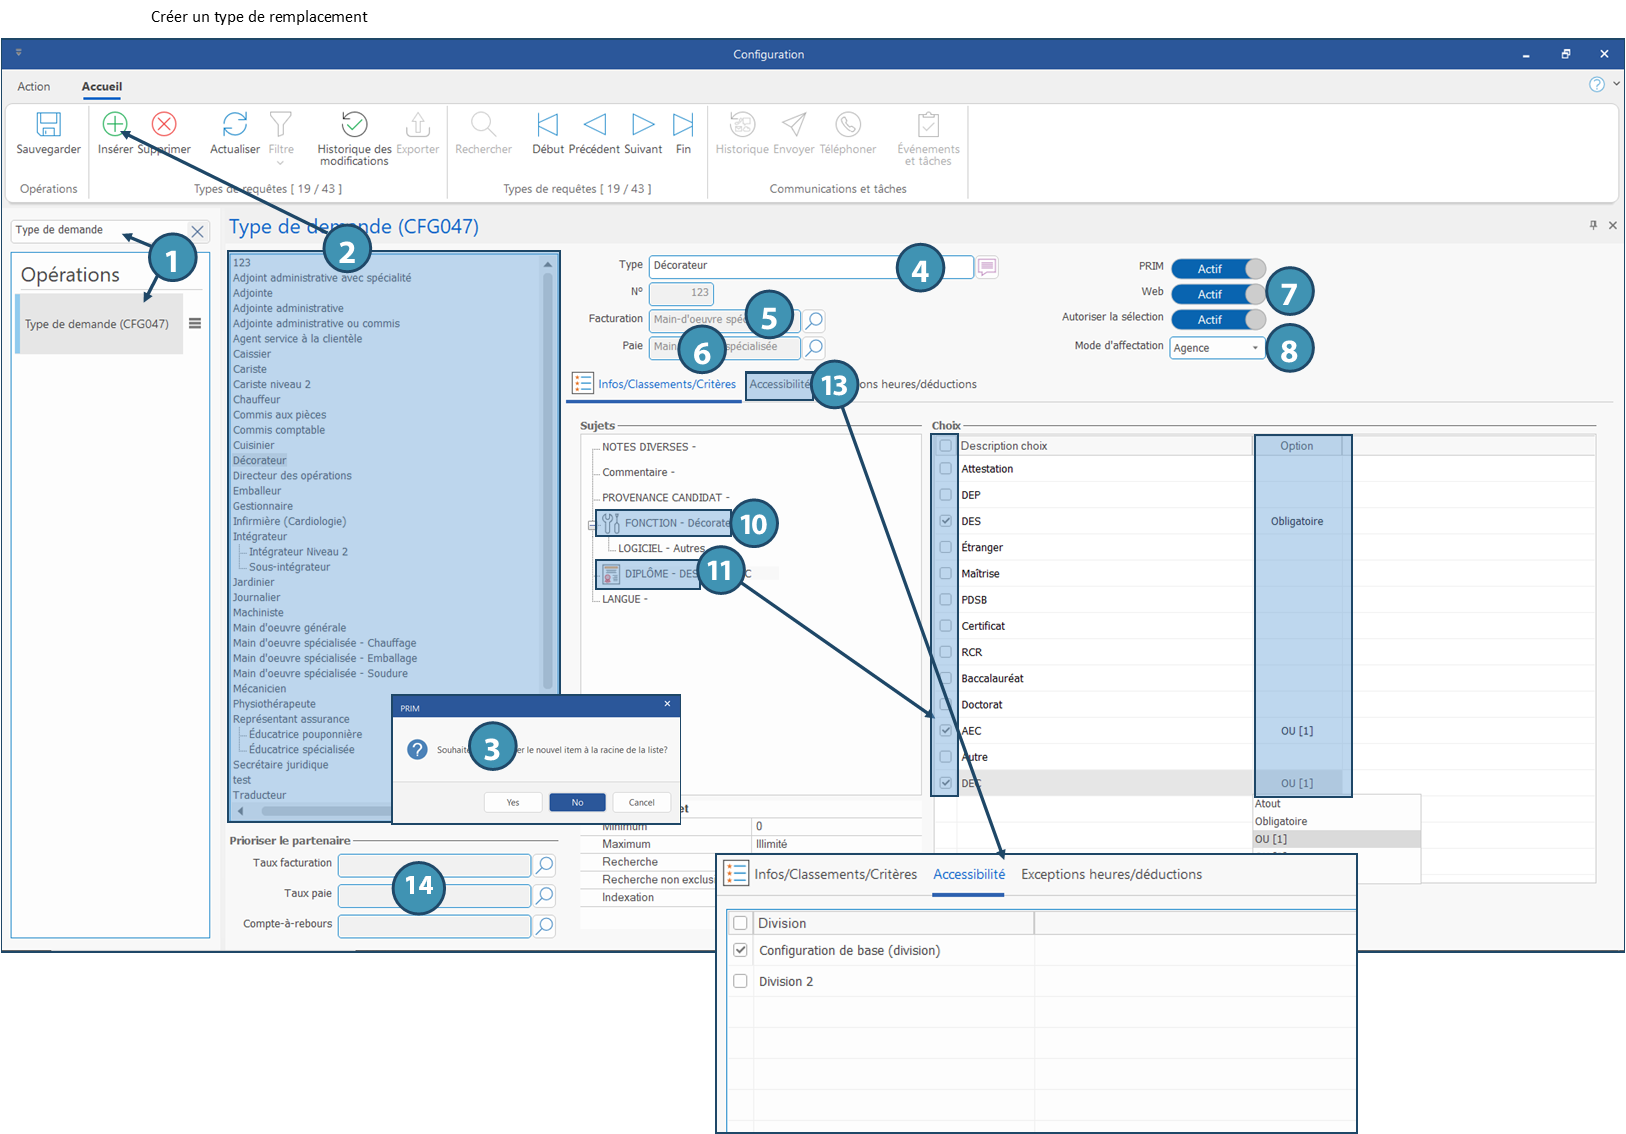Go to Début first record
Screen dimensions: 1626x1134
[x=547, y=124]
